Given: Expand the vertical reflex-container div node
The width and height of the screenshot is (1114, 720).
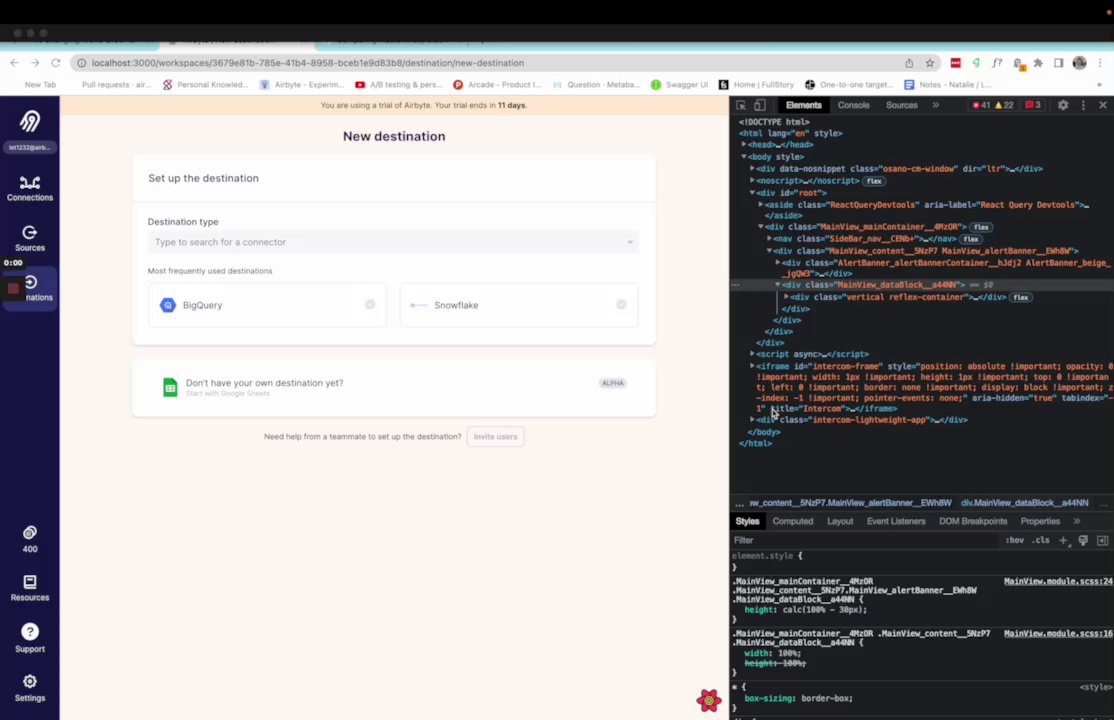Looking at the screenshot, I should pos(786,297).
